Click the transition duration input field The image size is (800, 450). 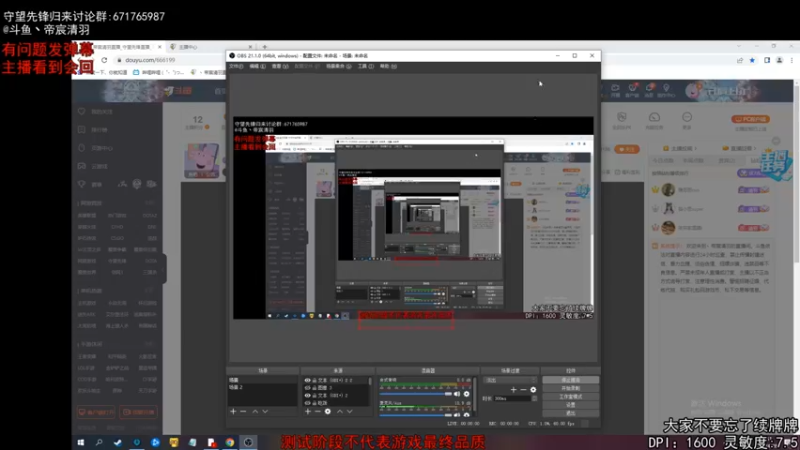[512, 398]
